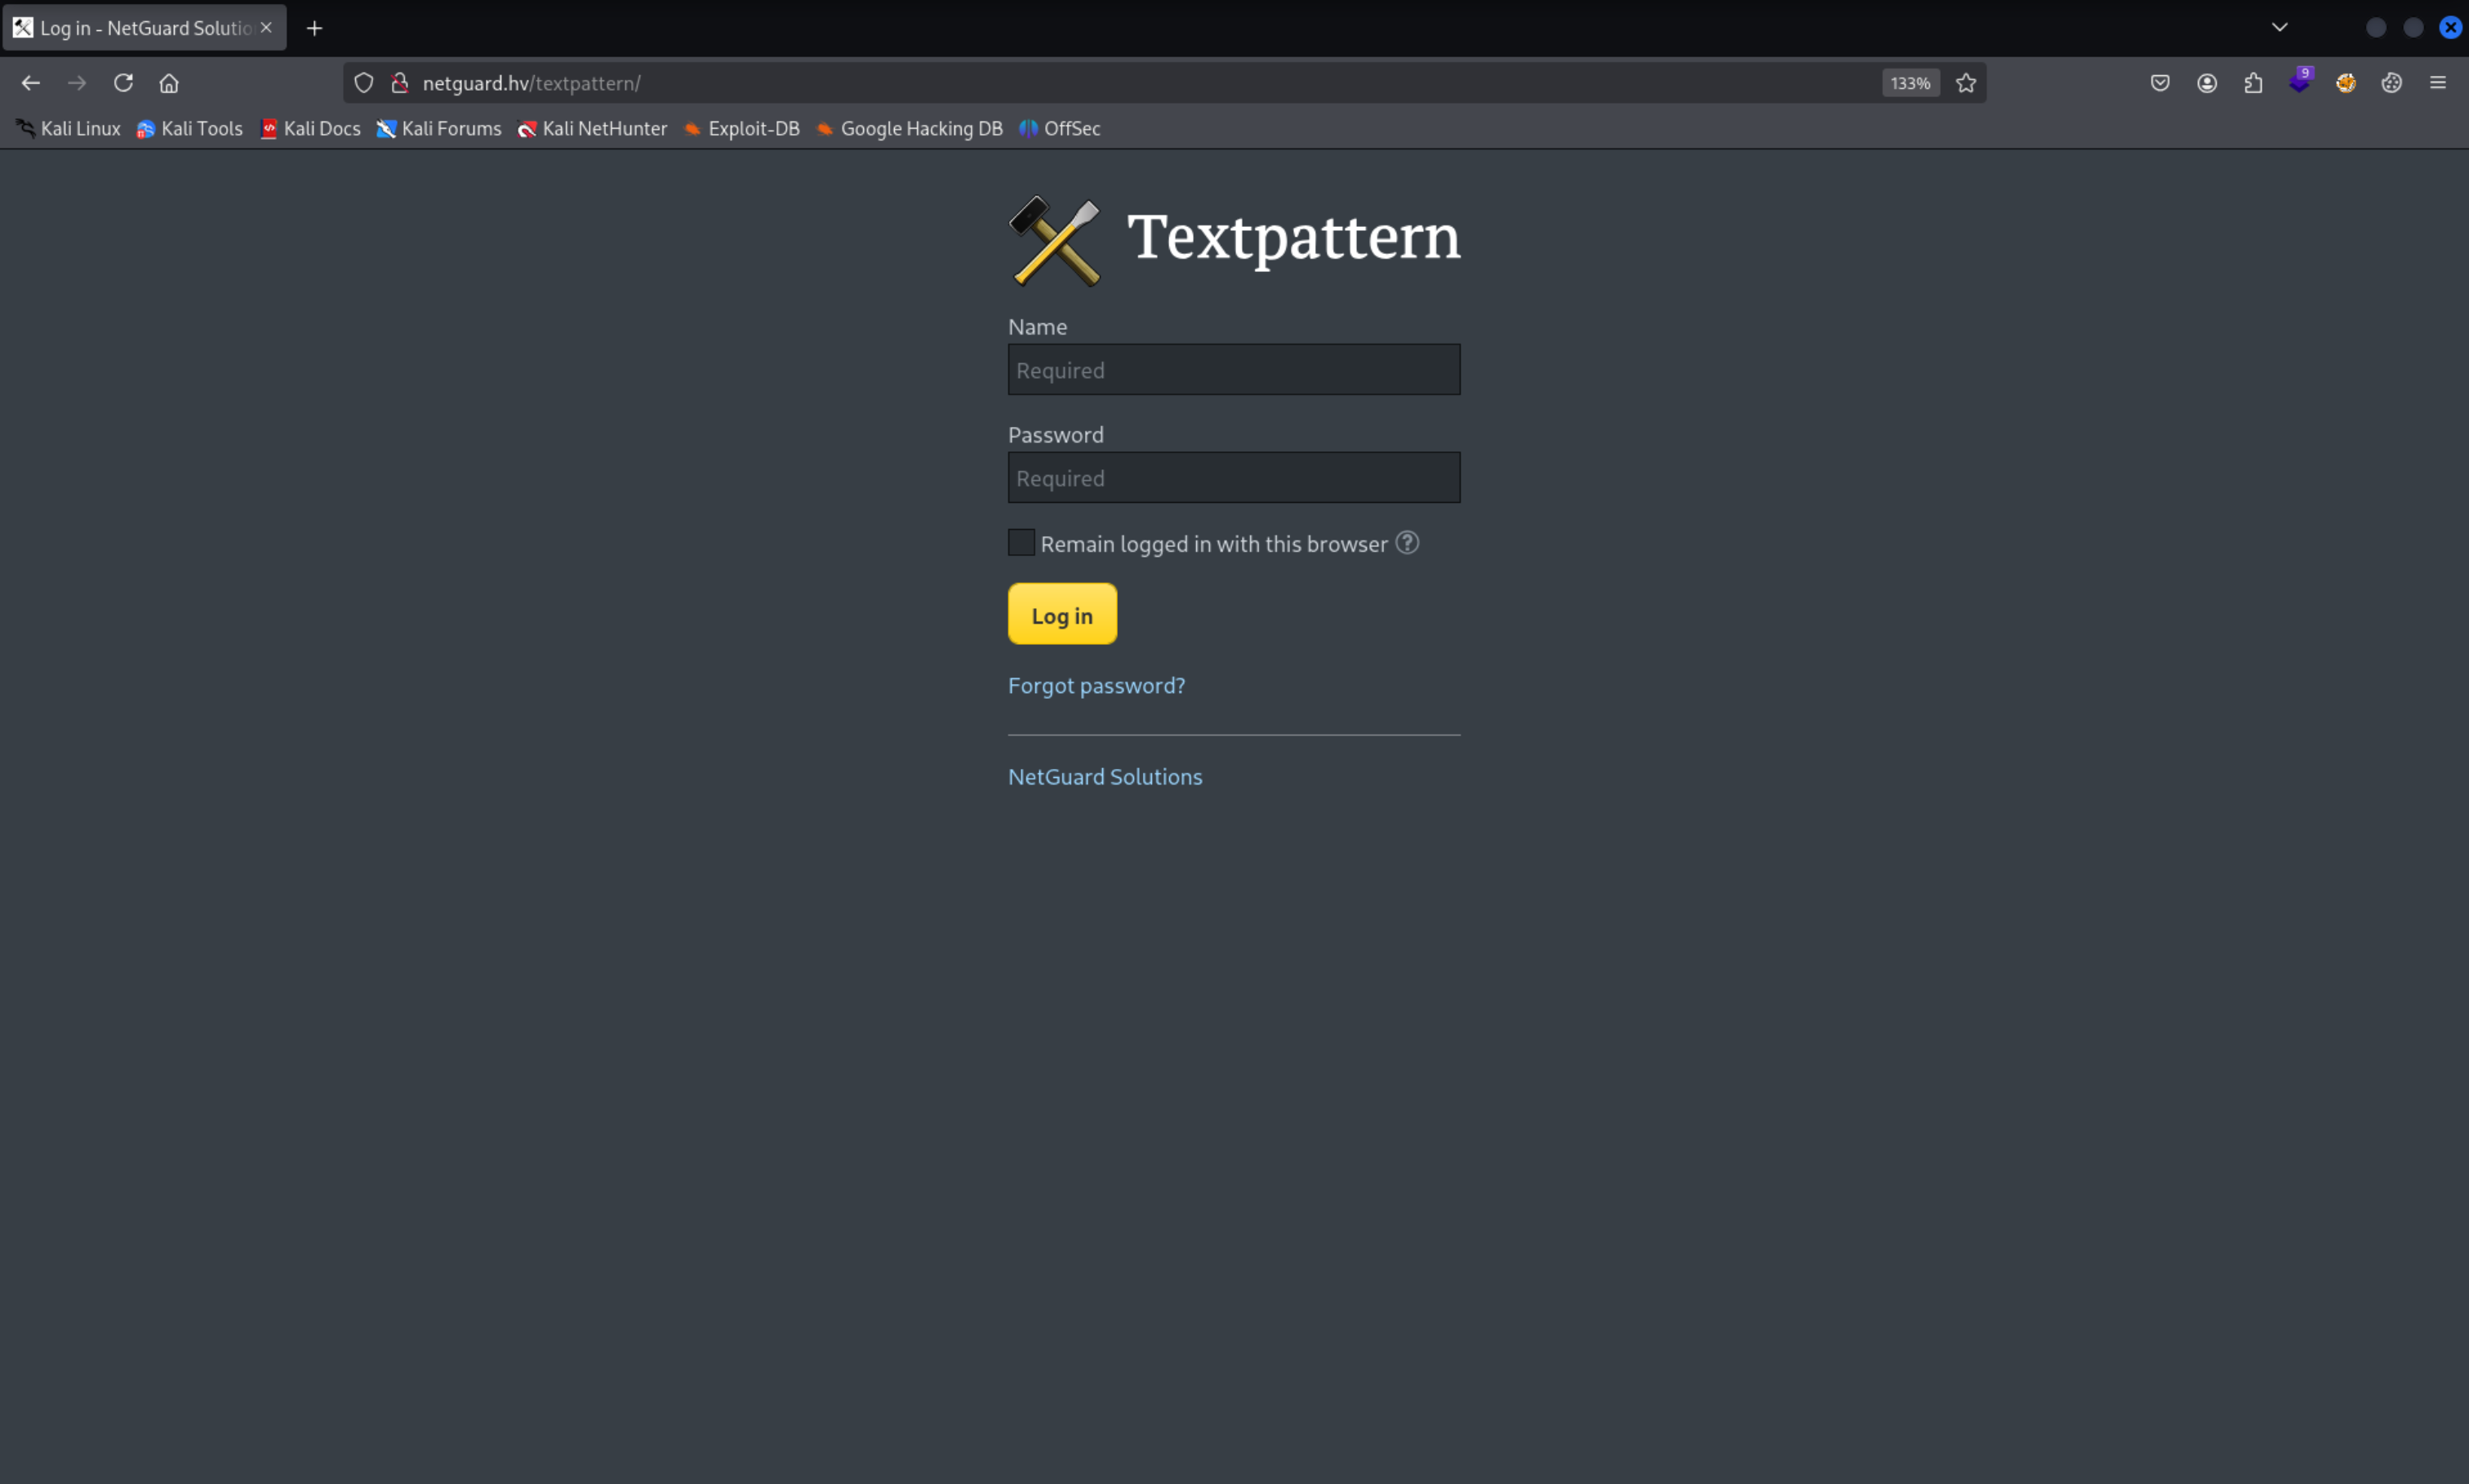Click the orange extension icon in toolbar
The image size is (2469, 1484).
(2346, 83)
